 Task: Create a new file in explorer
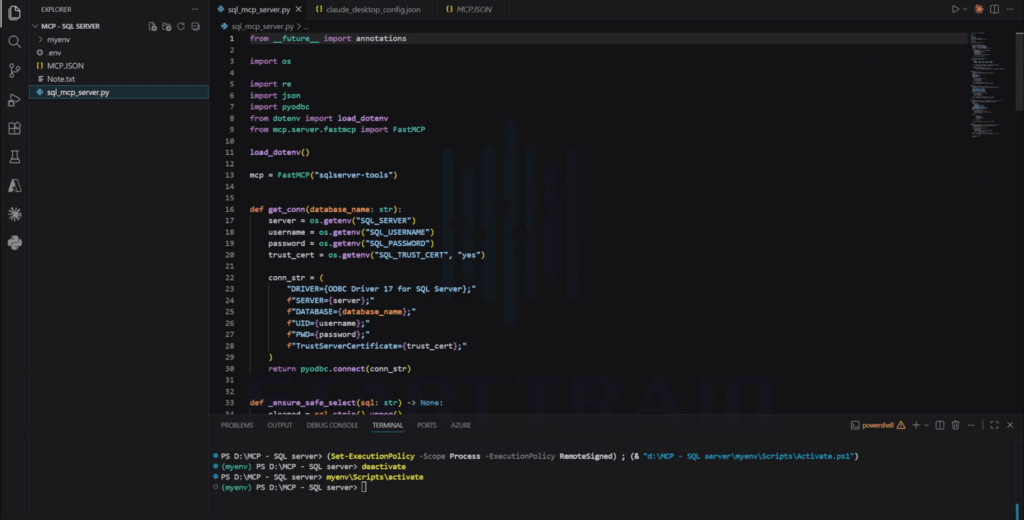coord(152,26)
